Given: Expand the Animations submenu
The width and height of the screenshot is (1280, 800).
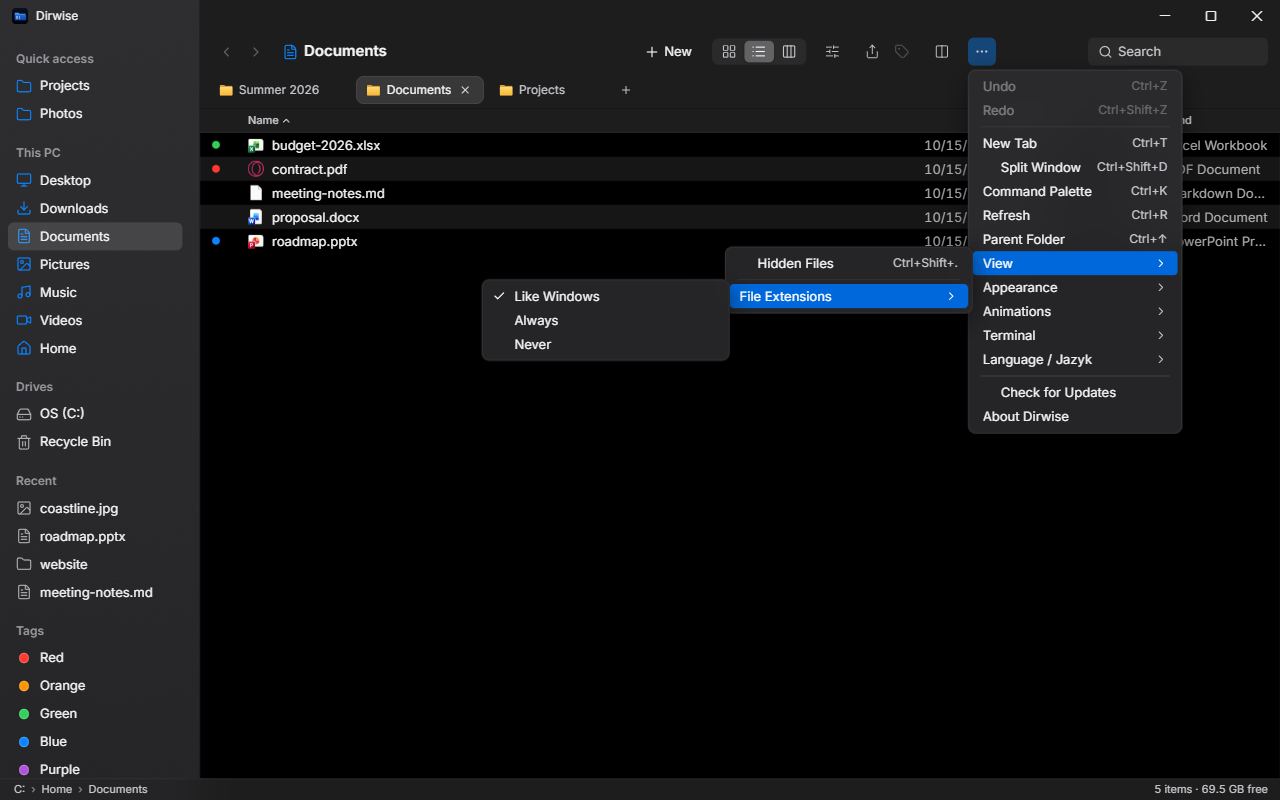Looking at the screenshot, I should click(1075, 311).
